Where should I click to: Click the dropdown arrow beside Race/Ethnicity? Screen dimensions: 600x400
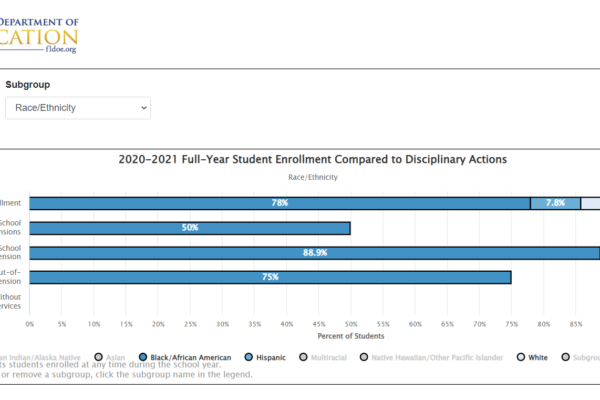[x=143, y=107]
